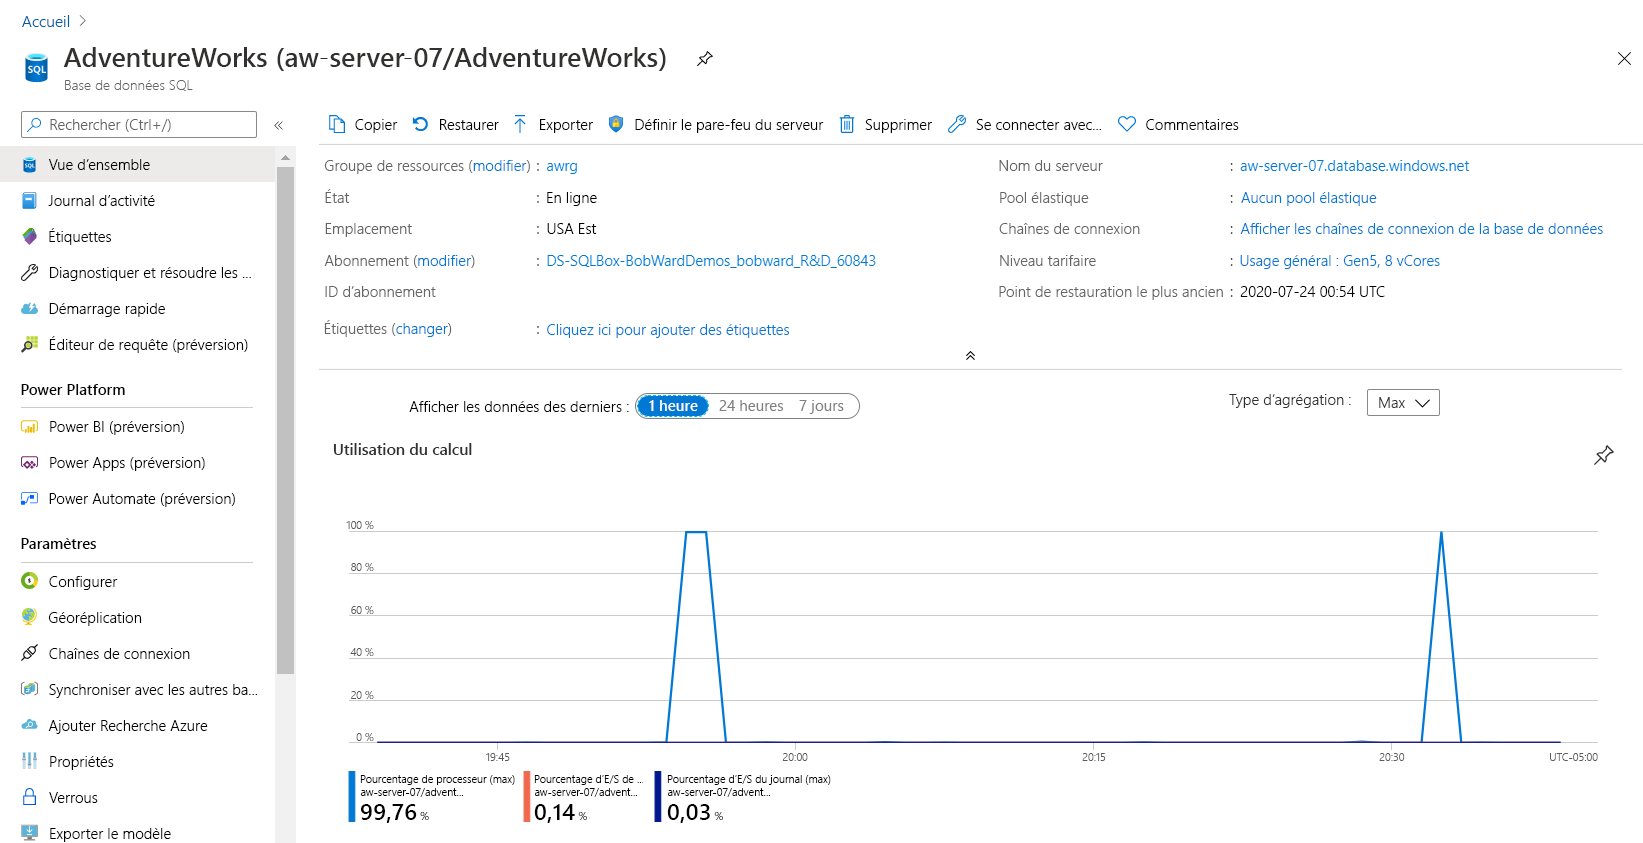
Task: Go to Accueil breadcrumb link
Action: 46,21
